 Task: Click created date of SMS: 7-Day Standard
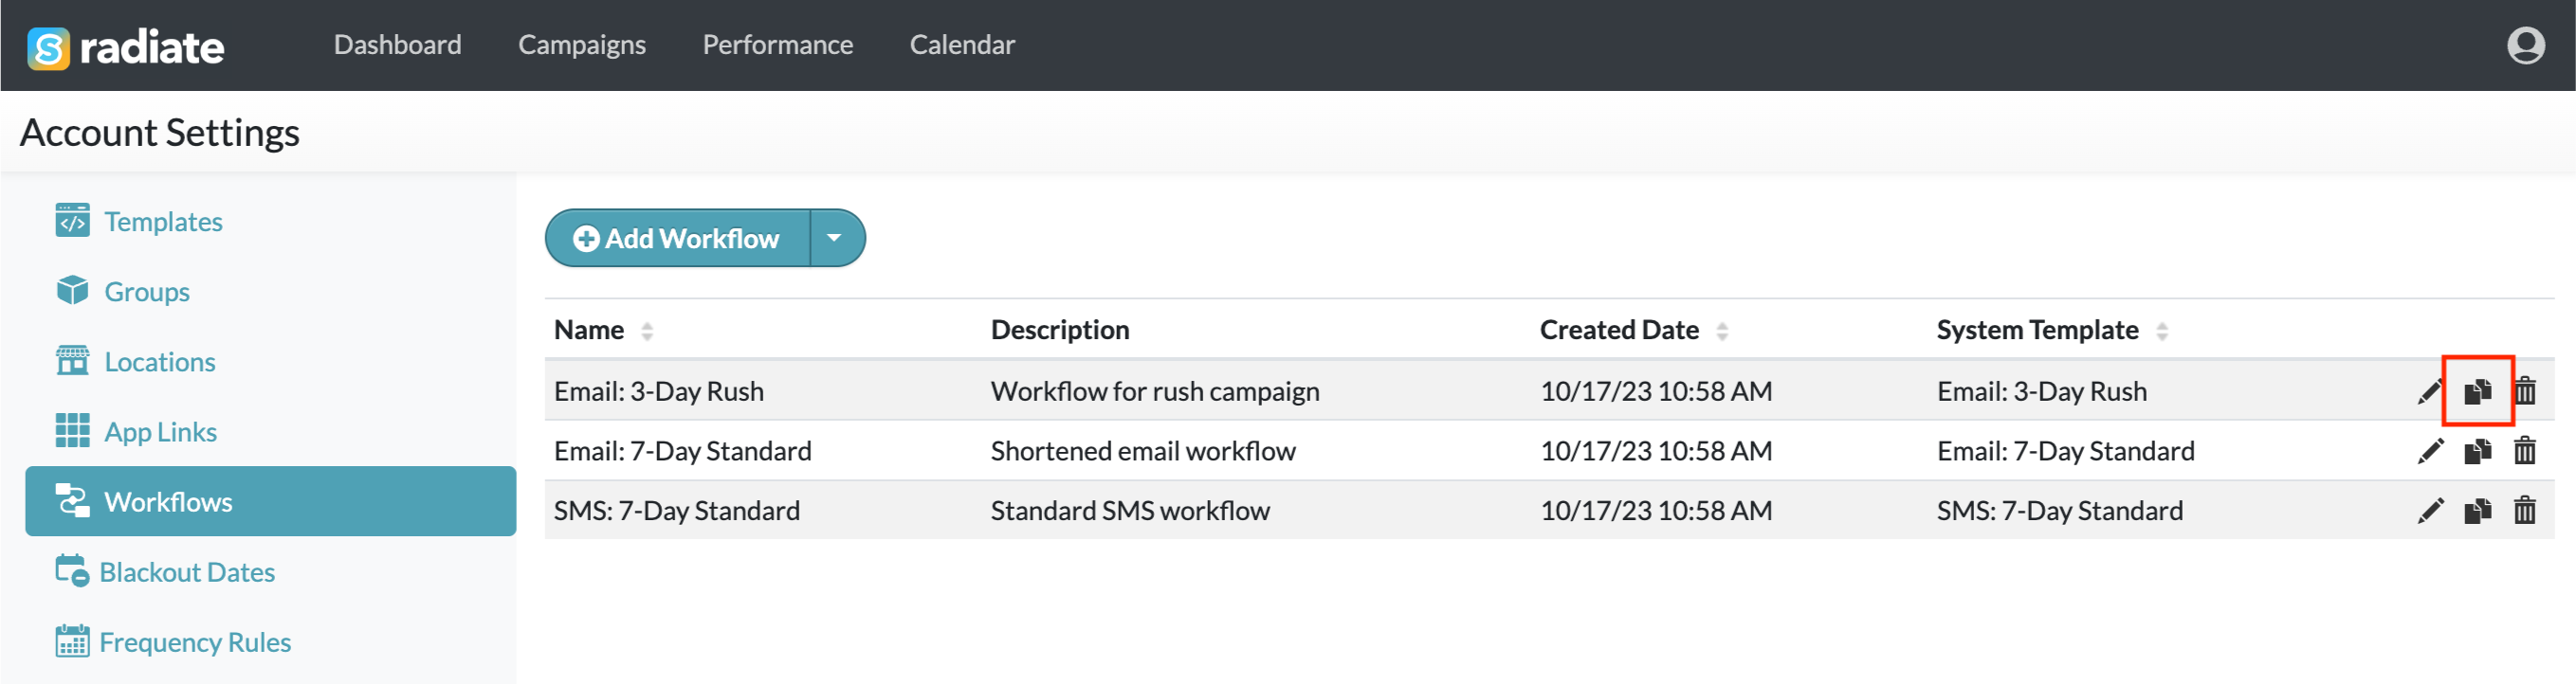[x=1655, y=511]
